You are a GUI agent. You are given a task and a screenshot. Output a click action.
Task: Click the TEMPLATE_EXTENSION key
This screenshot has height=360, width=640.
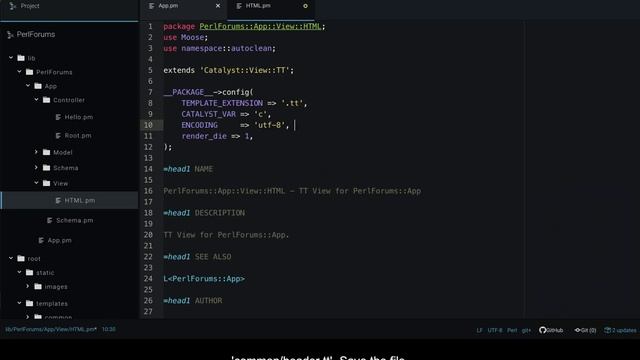(x=222, y=103)
